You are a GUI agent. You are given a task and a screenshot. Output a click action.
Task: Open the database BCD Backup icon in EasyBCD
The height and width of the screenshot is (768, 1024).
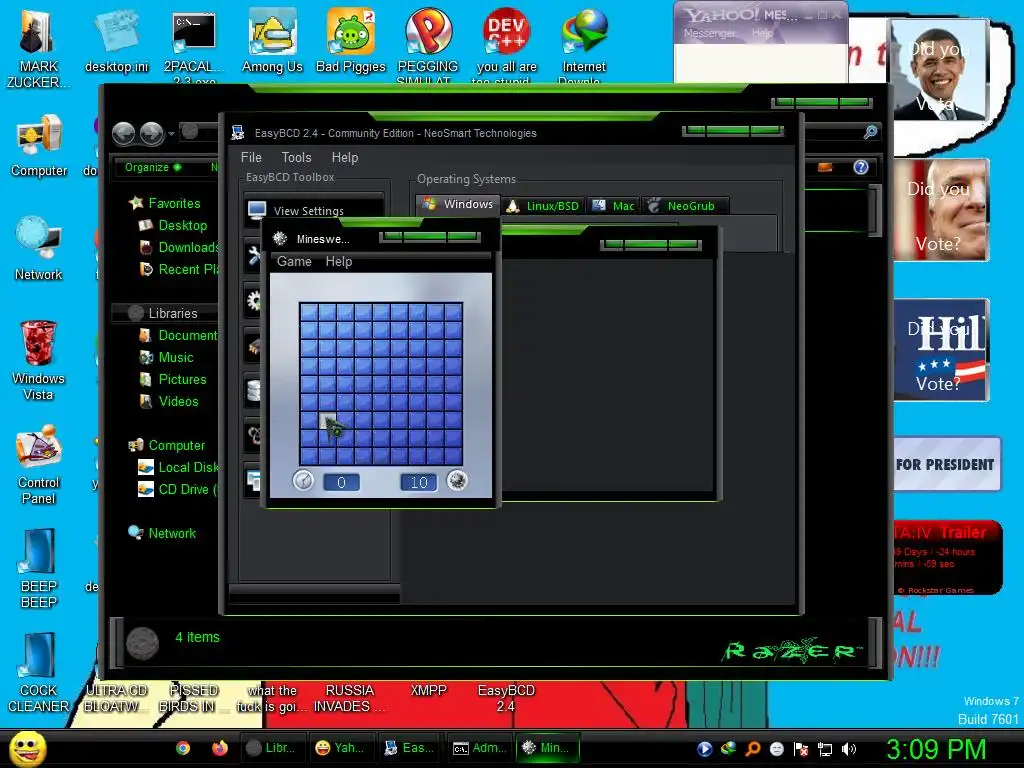click(x=253, y=391)
